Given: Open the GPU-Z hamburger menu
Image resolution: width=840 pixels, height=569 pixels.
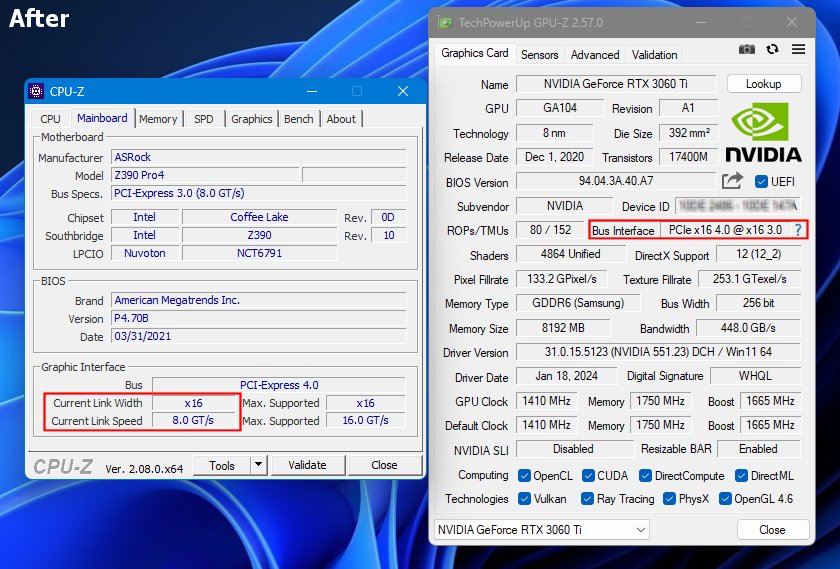Looking at the screenshot, I should click(798, 49).
